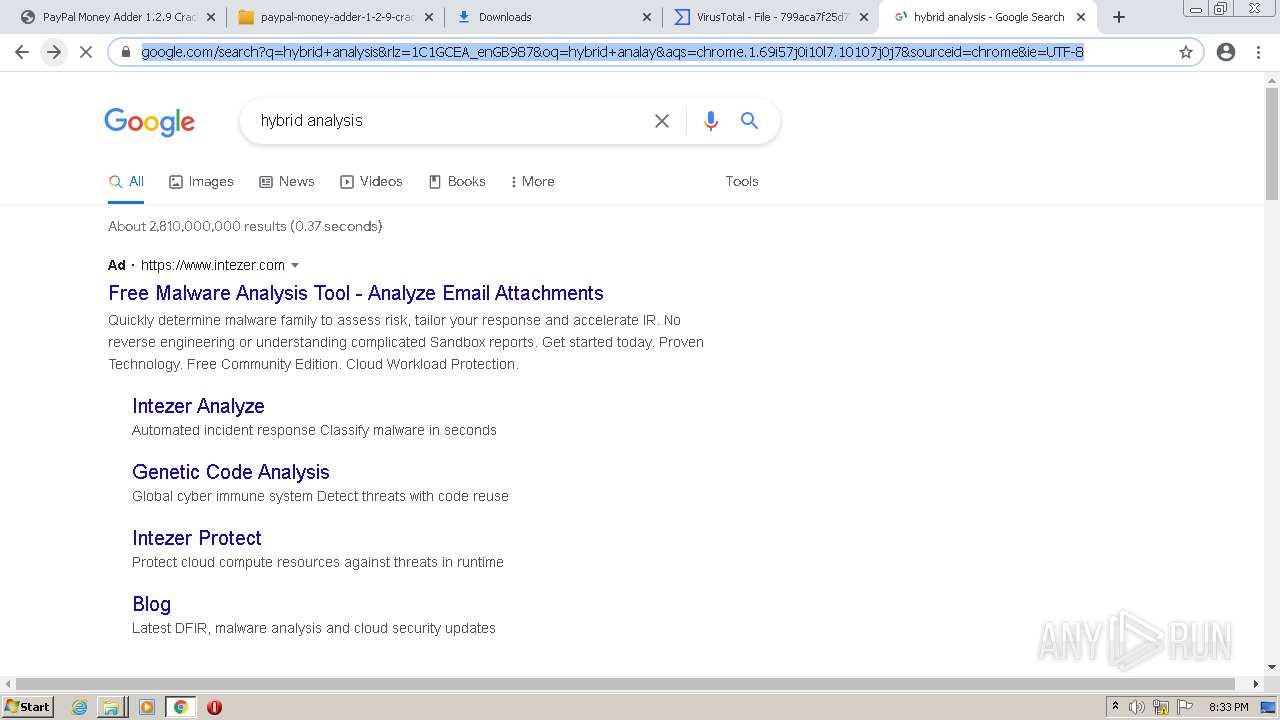Image resolution: width=1280 pixels, height=720 pixels.
Task: Click the URL in the address bar
Action: point(612,52)
